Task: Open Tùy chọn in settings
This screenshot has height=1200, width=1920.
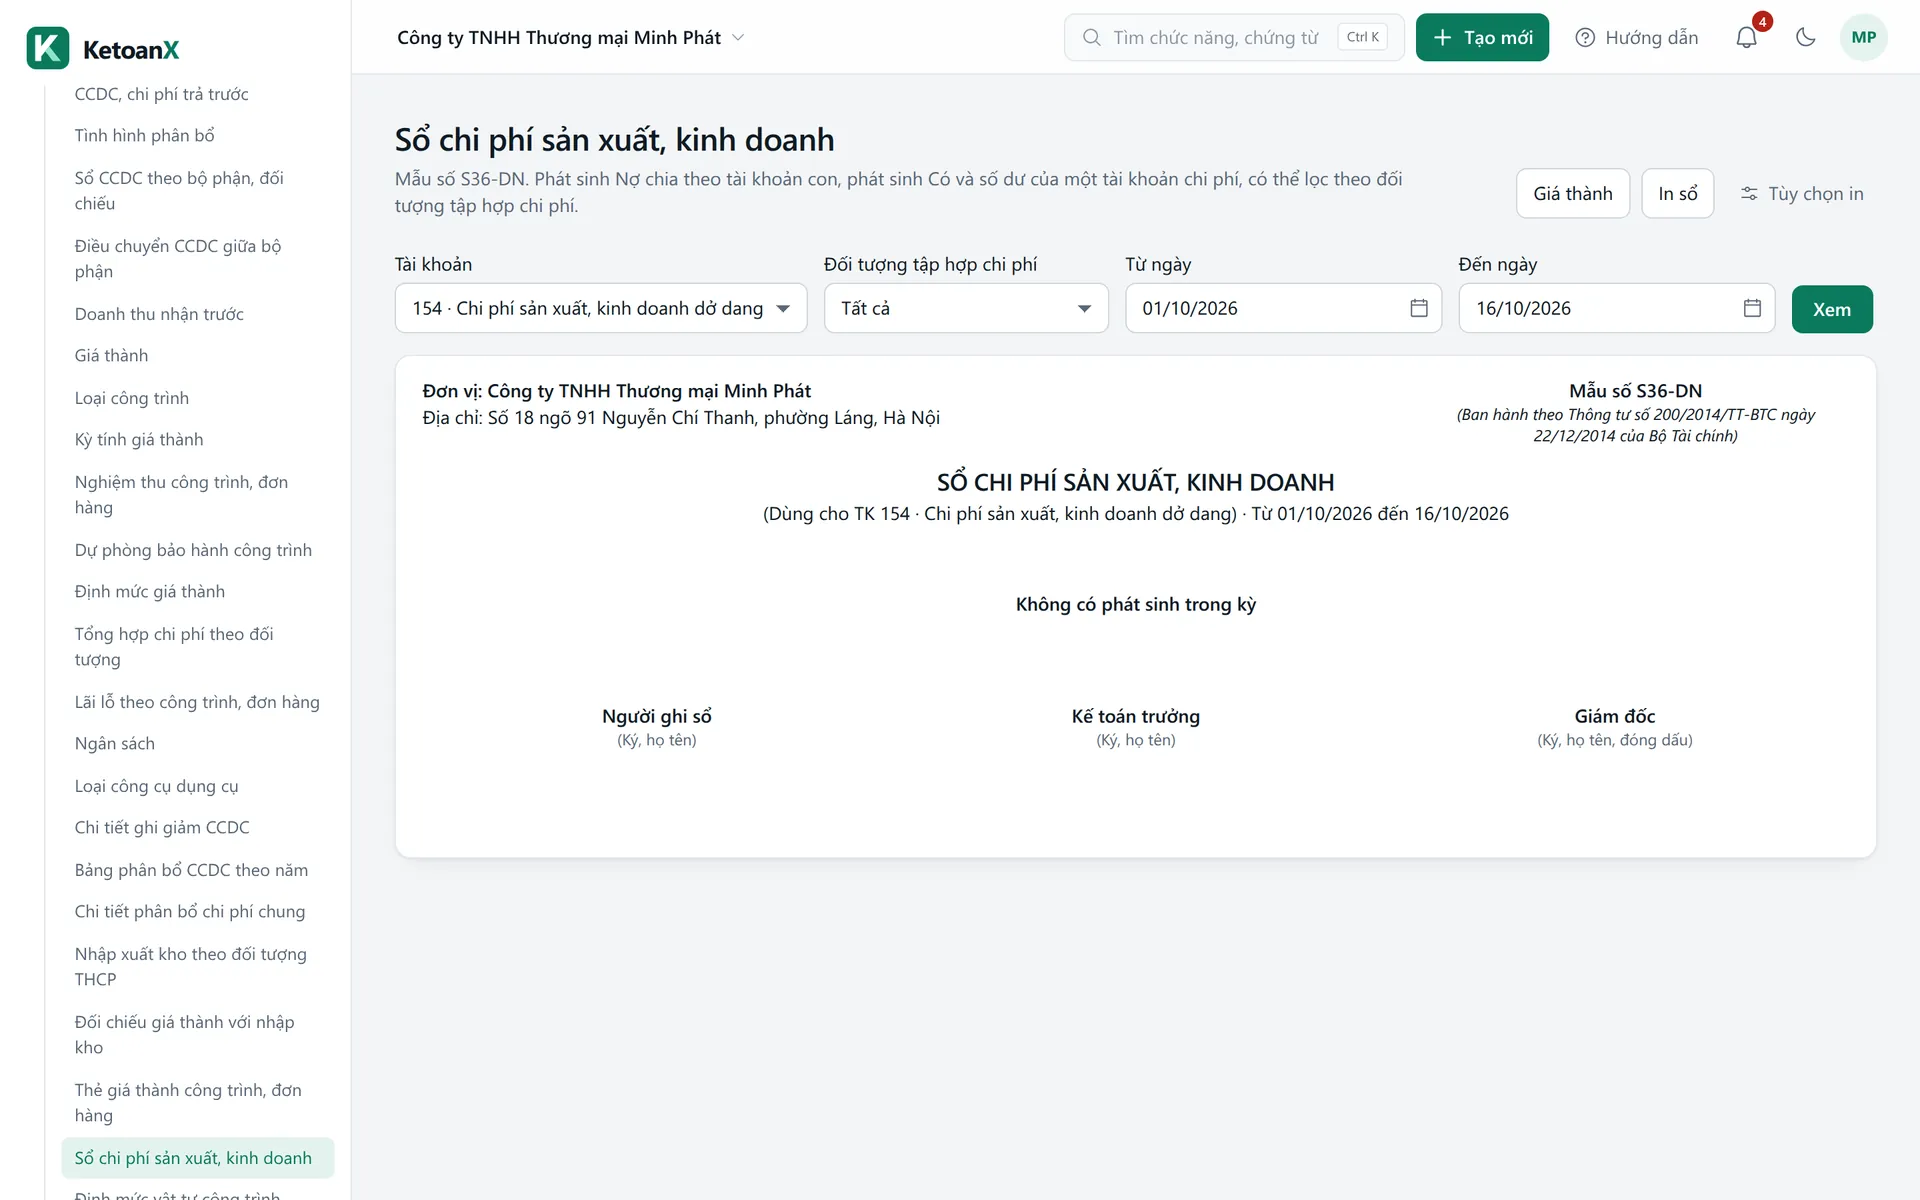Action: [x=1802, y=194]
